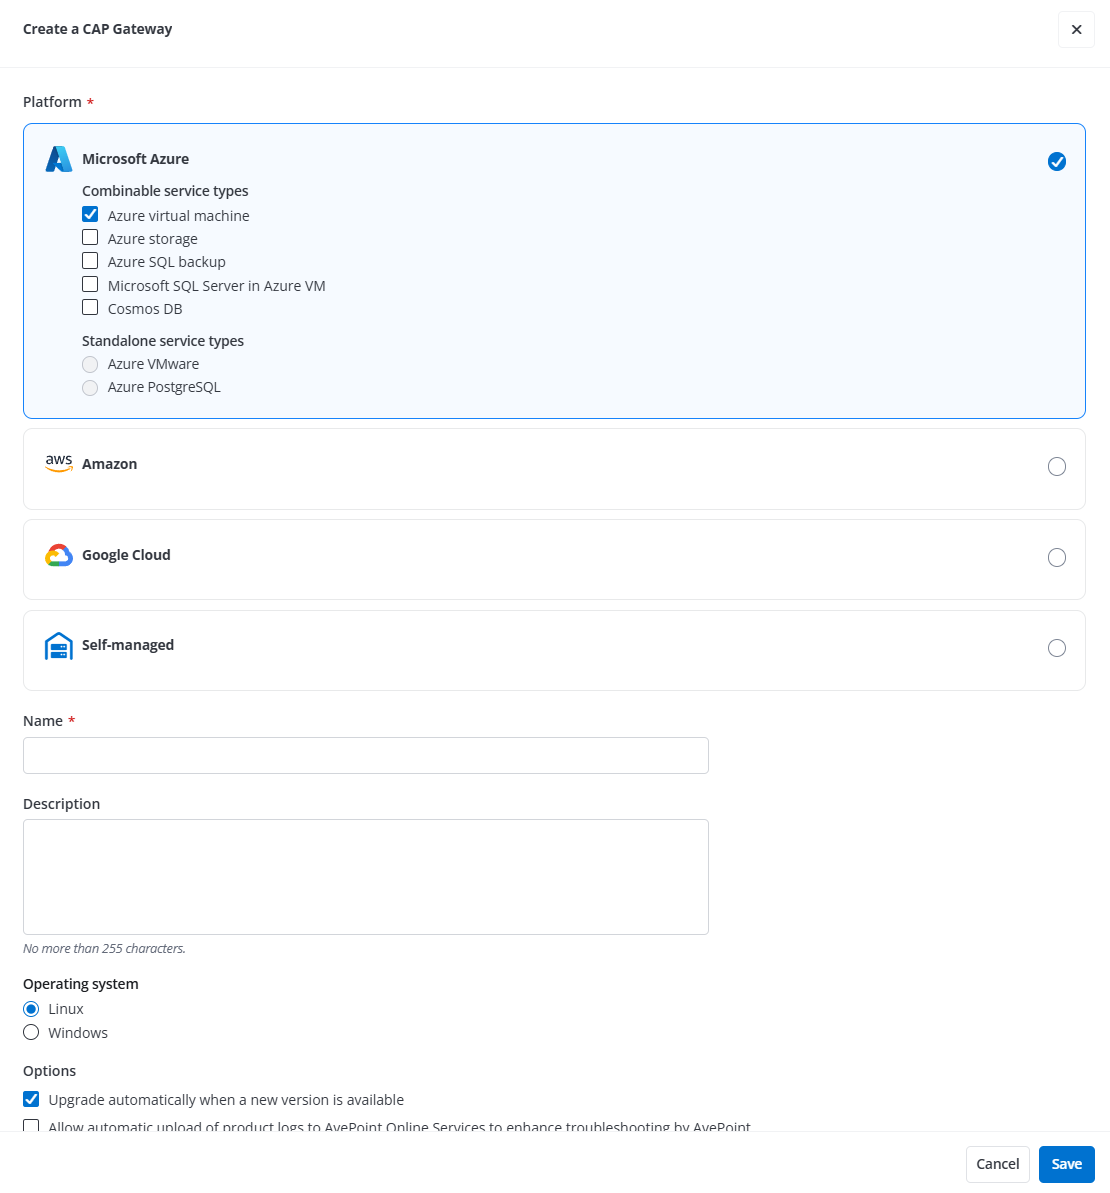Click the Amazon card title text

[110, 464]
